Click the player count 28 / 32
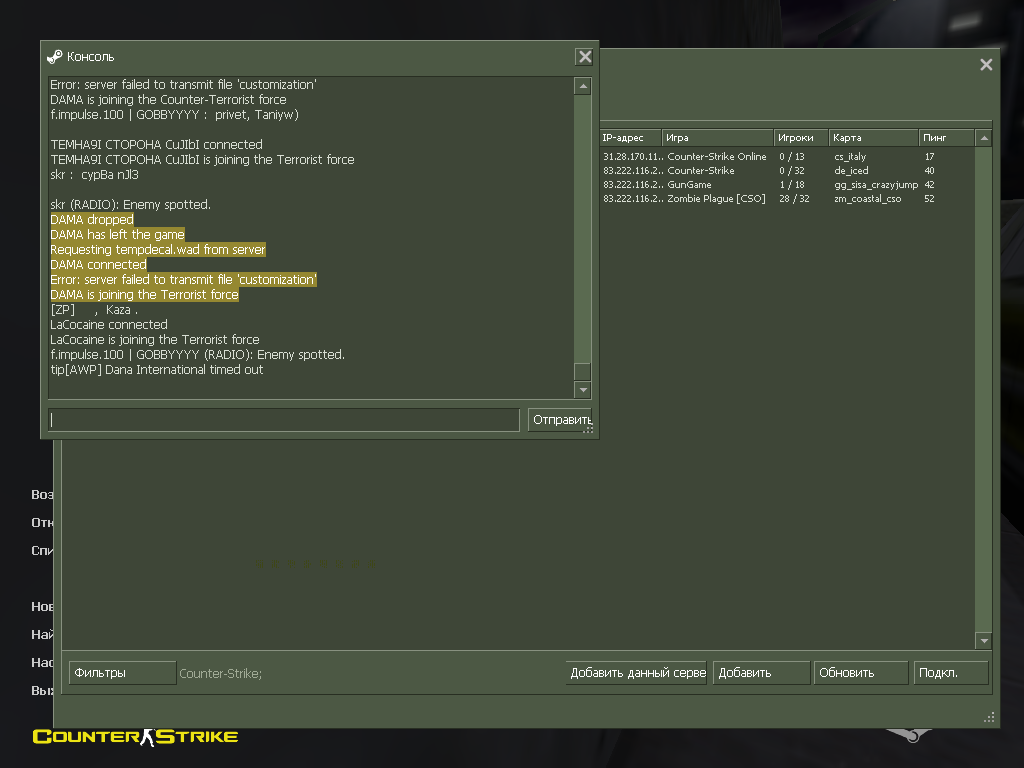 [x=794, y=199]
